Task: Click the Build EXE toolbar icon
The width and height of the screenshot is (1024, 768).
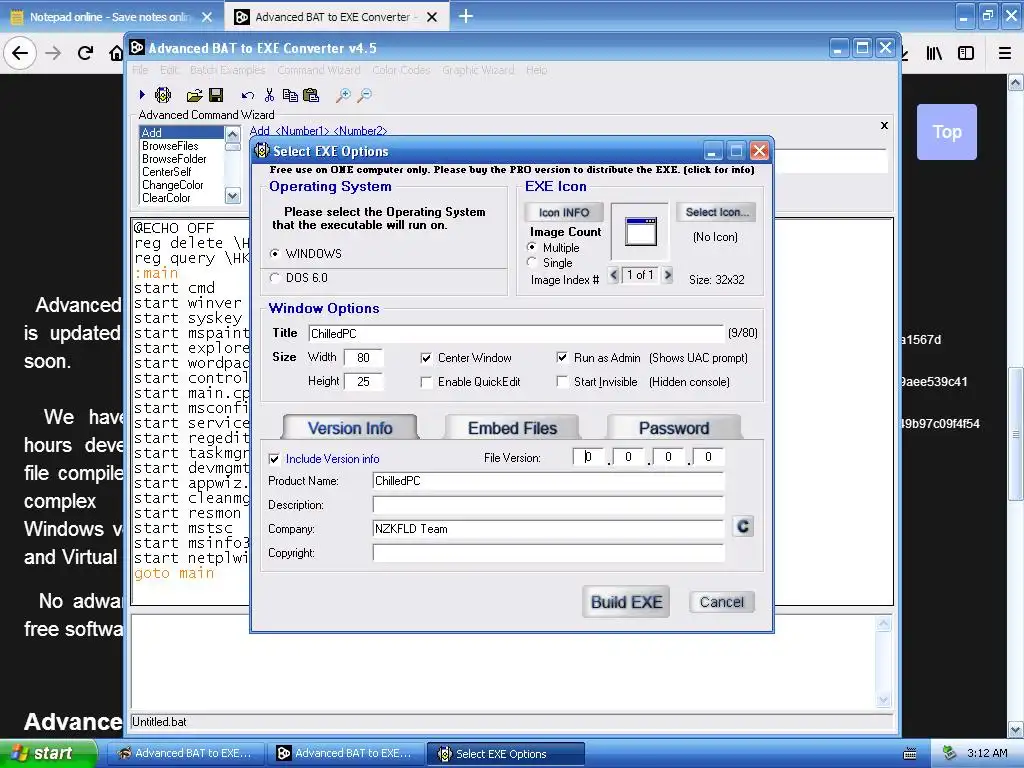Action: coord(163,95)
